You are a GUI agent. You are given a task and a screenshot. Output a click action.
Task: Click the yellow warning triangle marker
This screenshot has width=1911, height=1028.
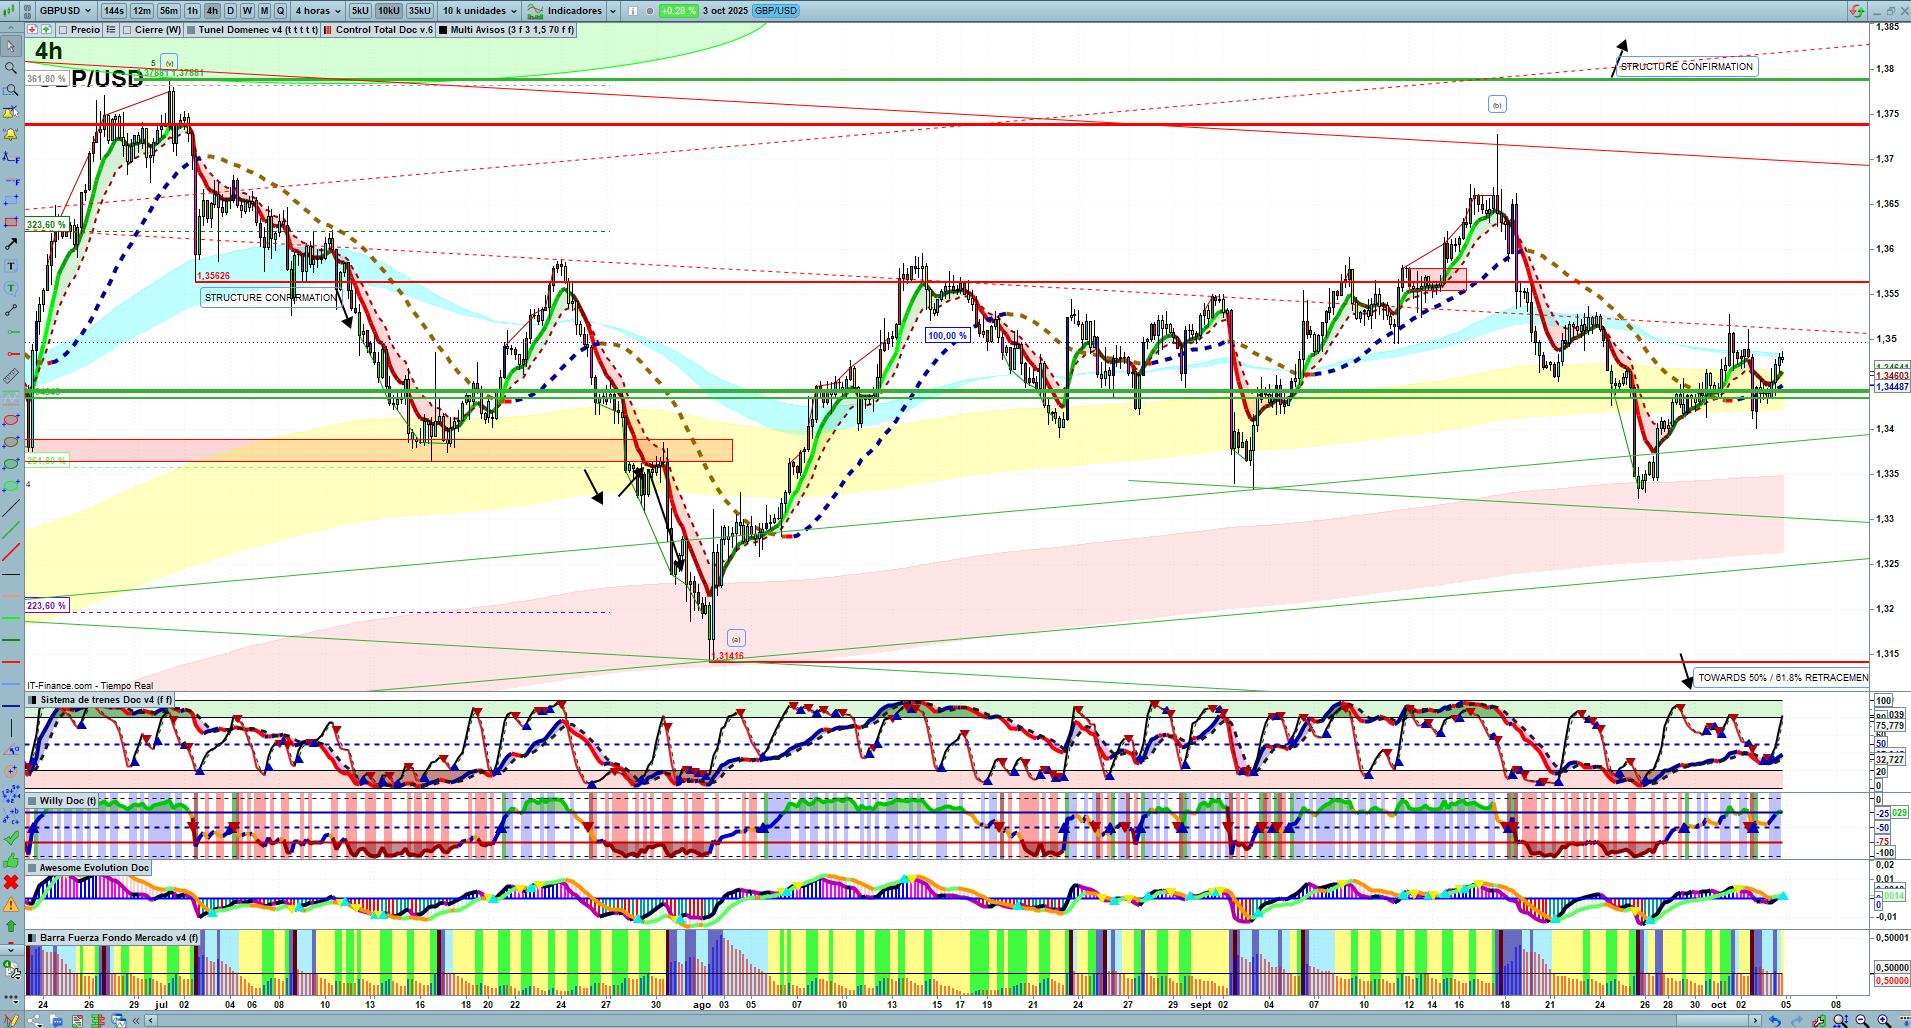(11, 904)
